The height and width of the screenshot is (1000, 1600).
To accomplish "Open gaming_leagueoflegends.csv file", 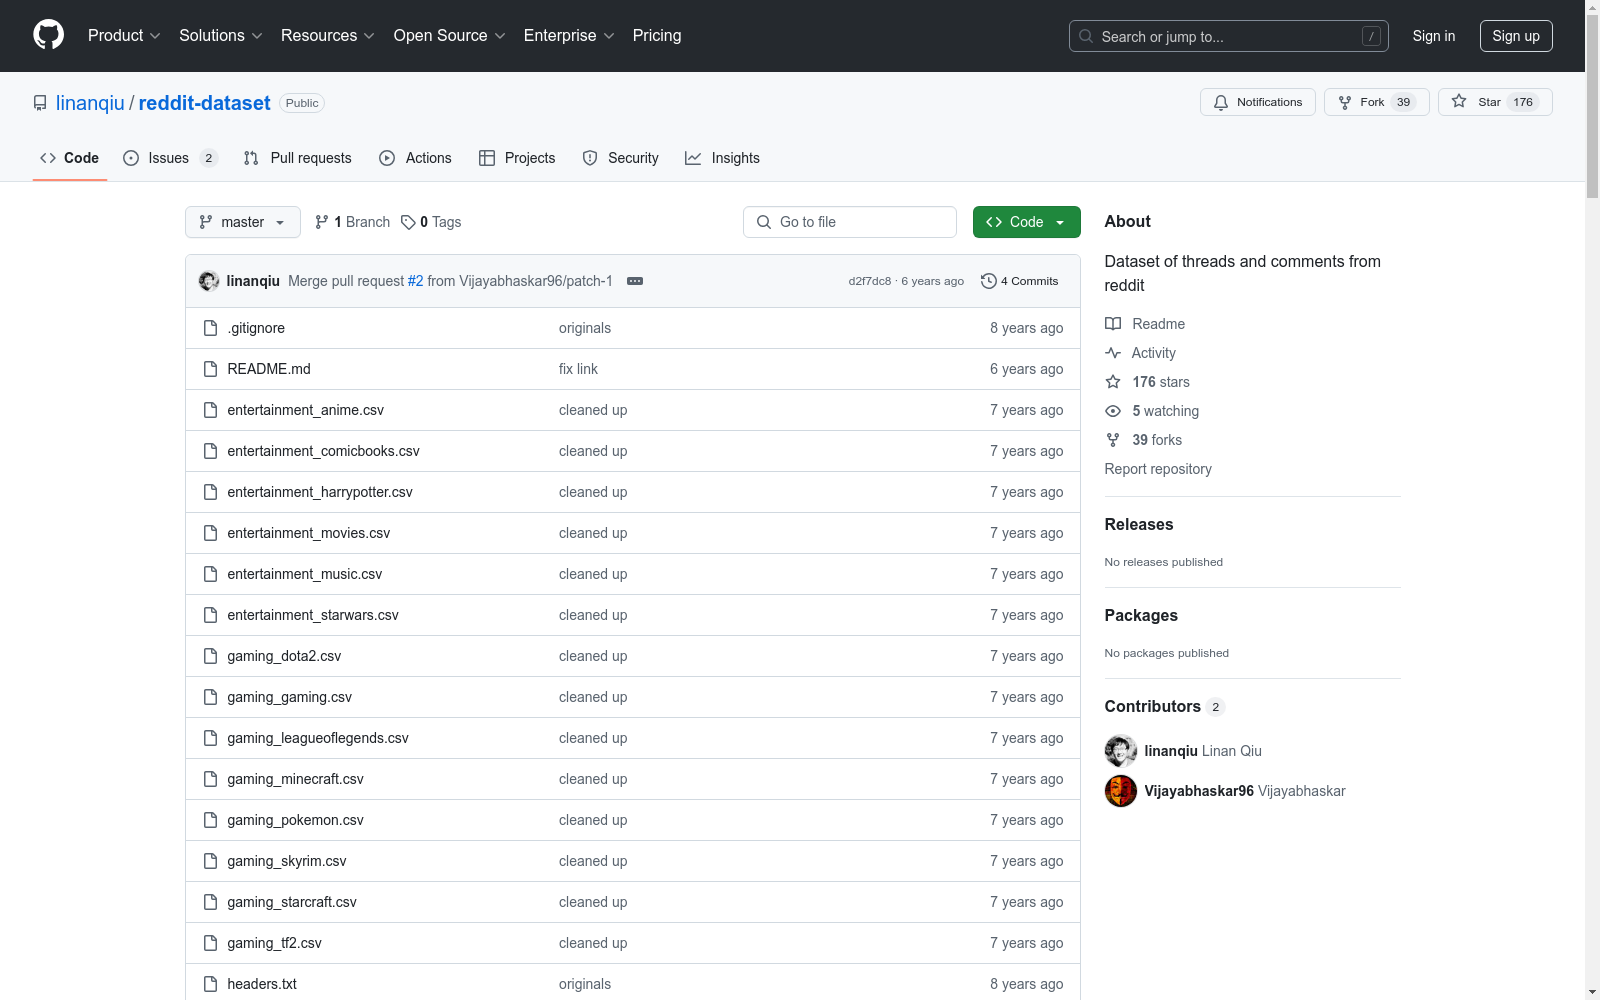I will pos(318,738).
